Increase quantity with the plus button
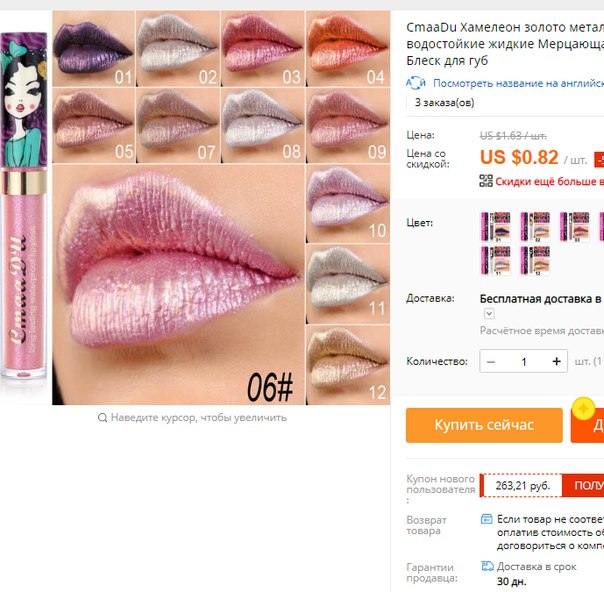This screenshot has height=592, width=604. [x=556, y=361]
